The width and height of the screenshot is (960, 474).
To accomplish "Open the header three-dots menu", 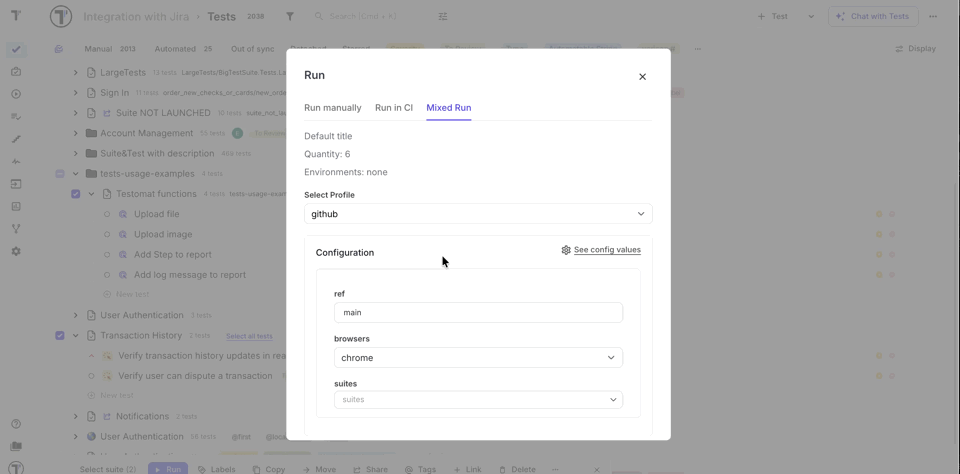I will click(932, 17).
